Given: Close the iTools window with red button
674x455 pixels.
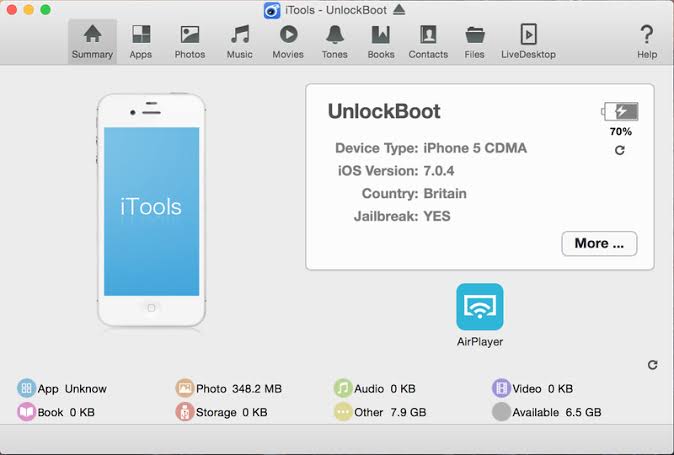Looking at the screenshot, I should tap(12, 9).
